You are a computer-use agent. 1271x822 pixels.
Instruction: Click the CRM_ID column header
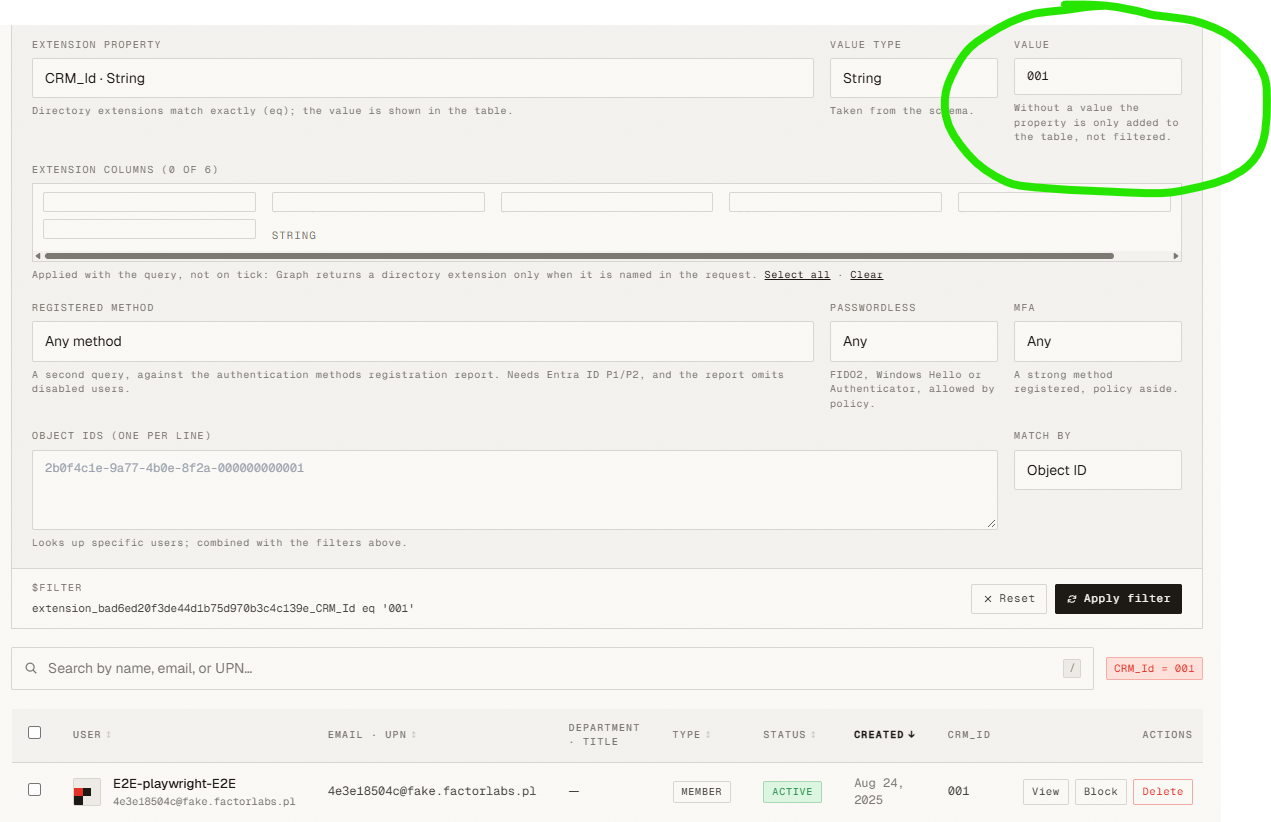coord(969,735)
